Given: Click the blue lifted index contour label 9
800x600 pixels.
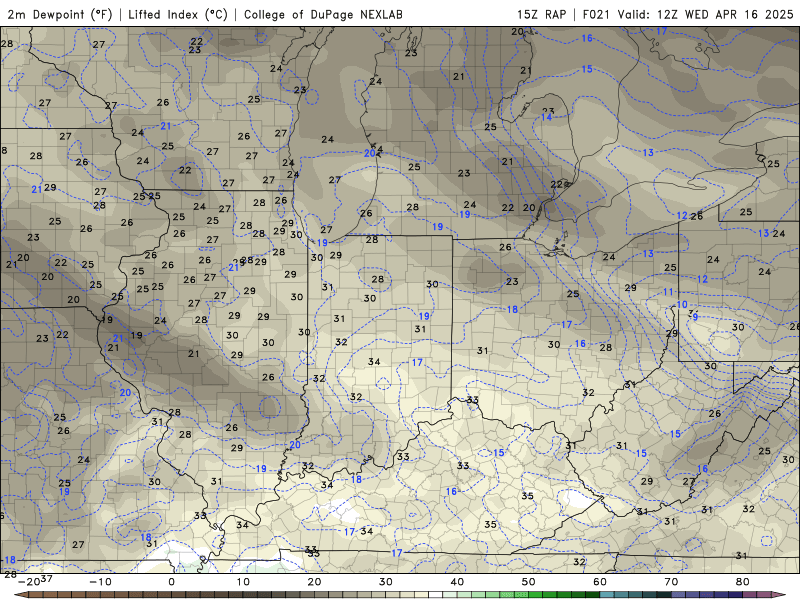Looking at the screenshot, I should click(695, 317).
